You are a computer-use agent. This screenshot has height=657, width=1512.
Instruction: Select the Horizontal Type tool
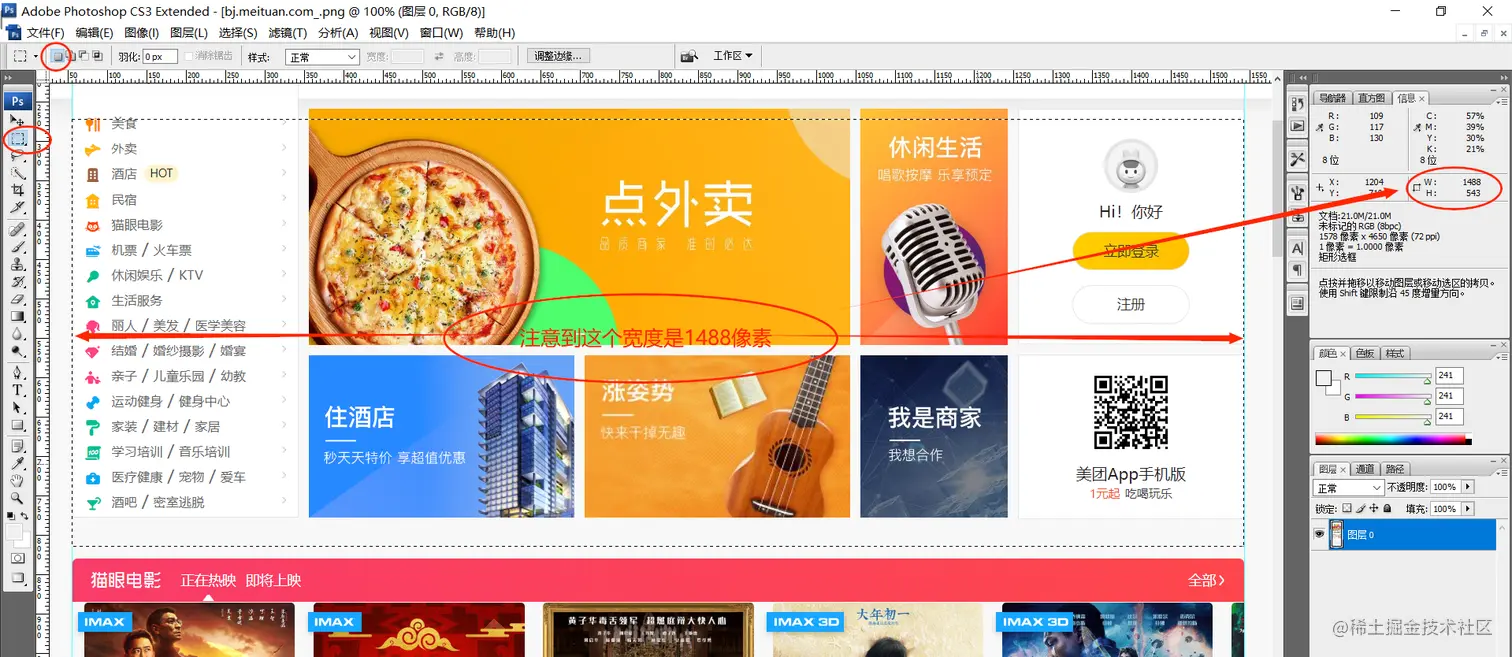[18, 389]
